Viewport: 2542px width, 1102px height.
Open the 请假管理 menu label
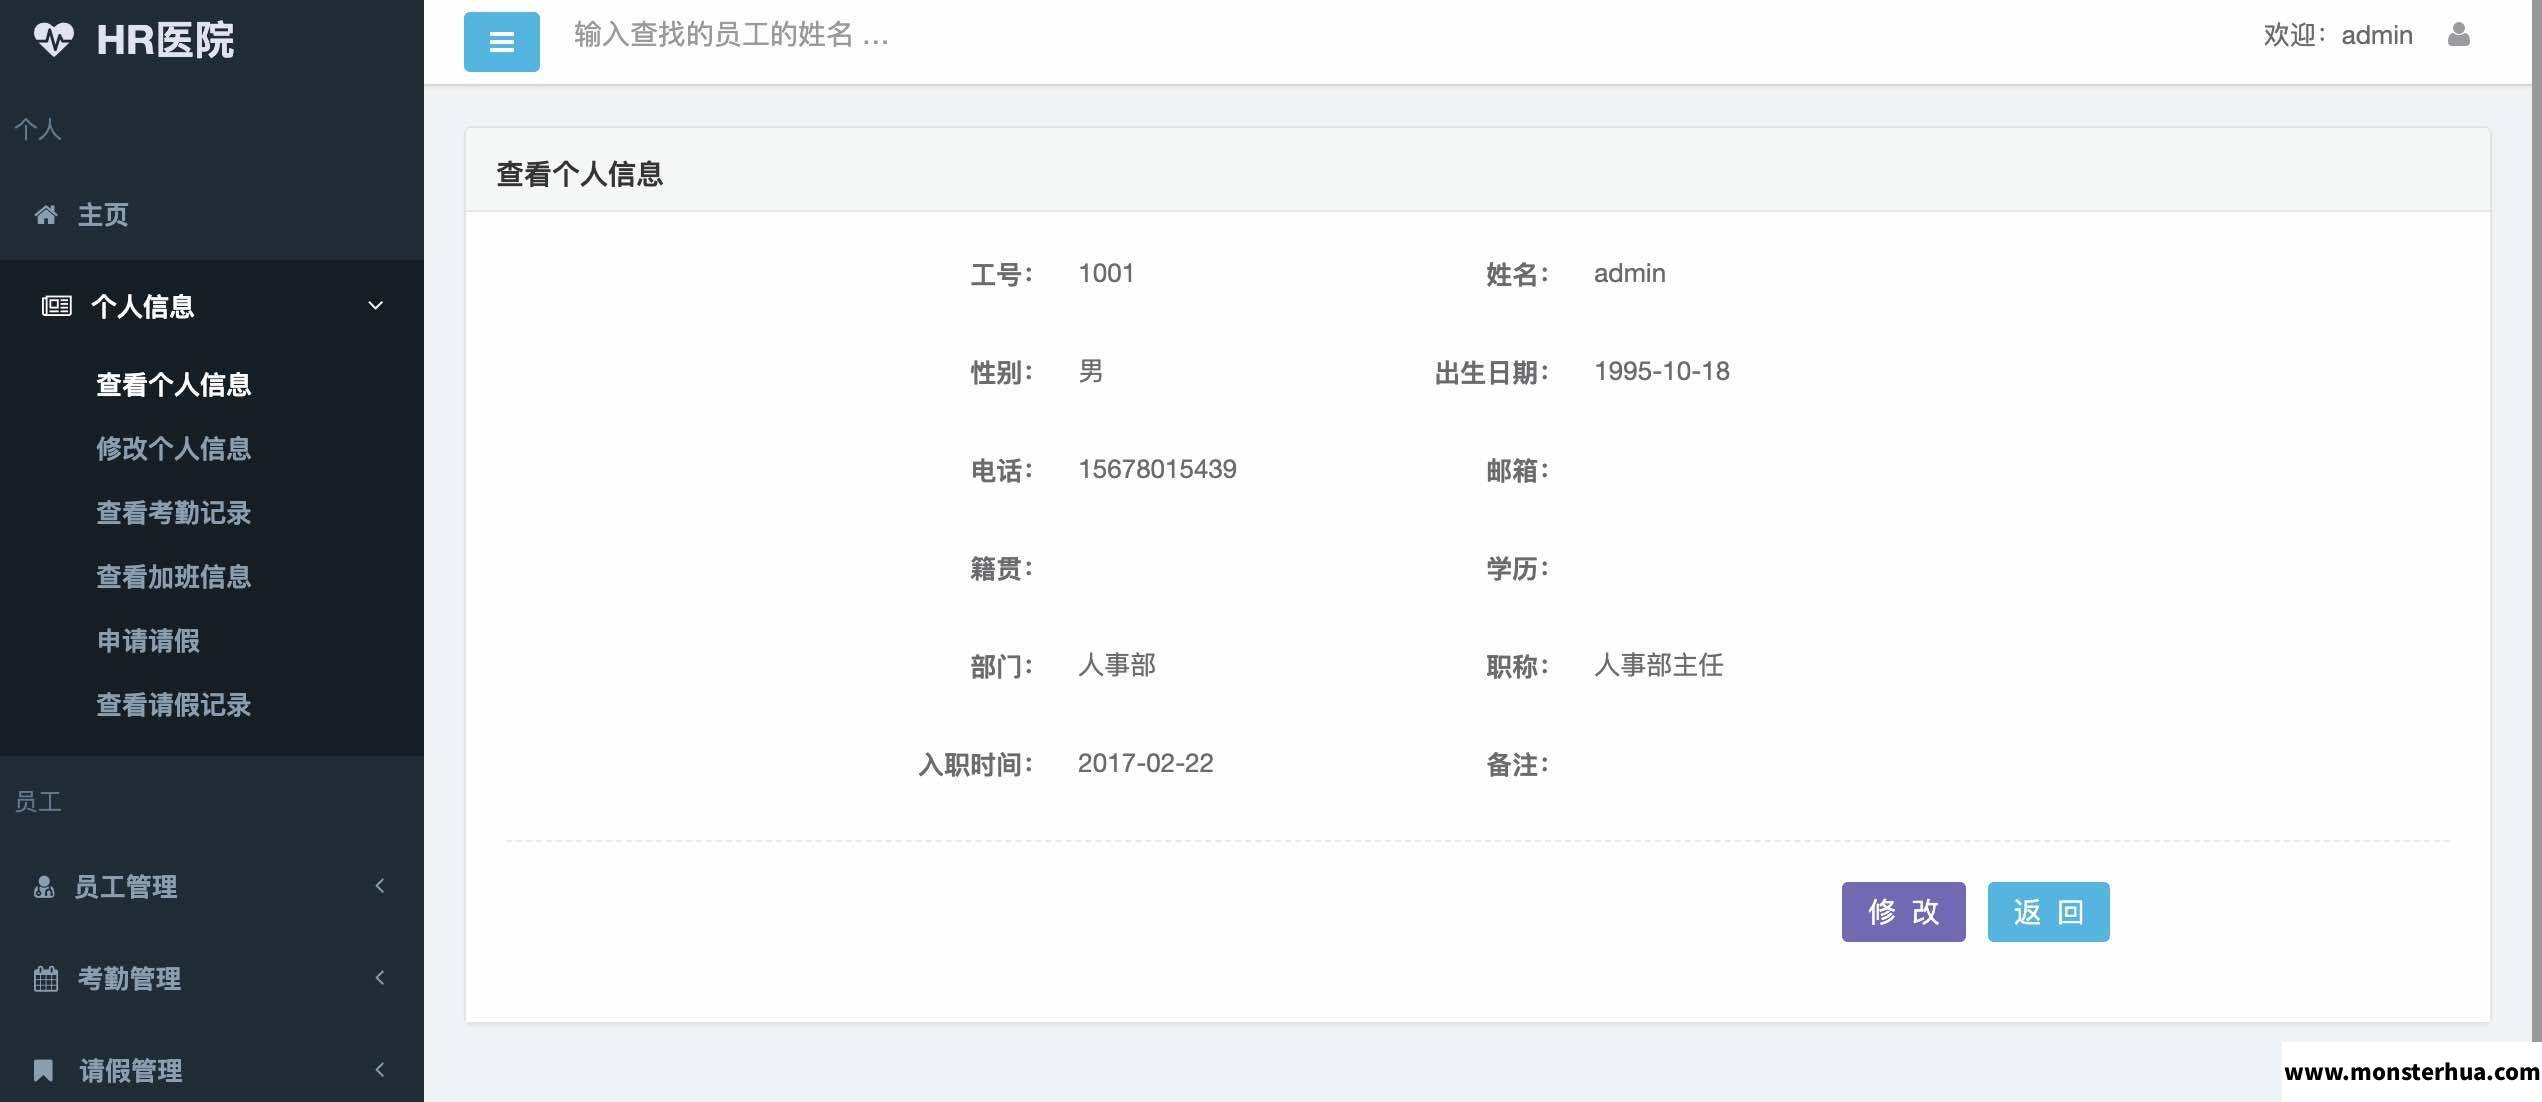131,1071
